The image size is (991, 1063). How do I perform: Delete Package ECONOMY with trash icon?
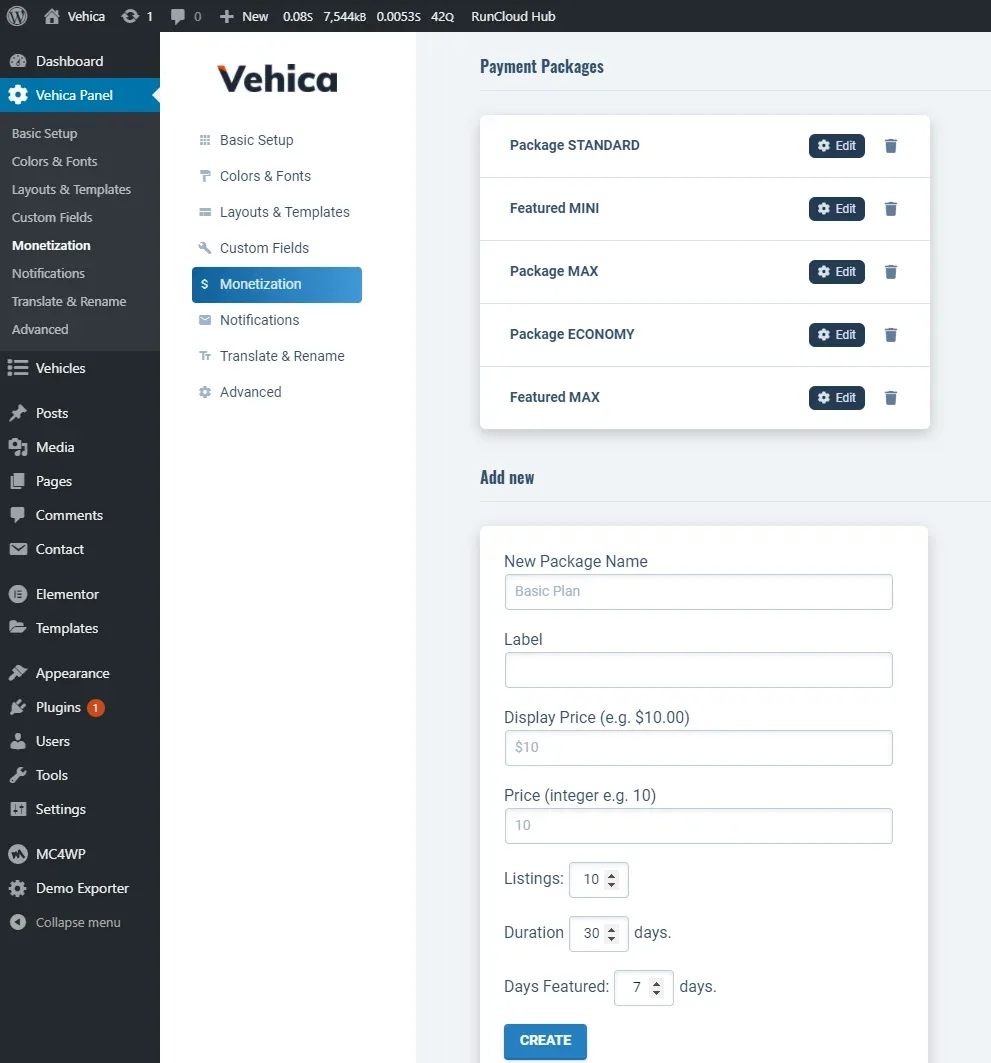point(891,335)
